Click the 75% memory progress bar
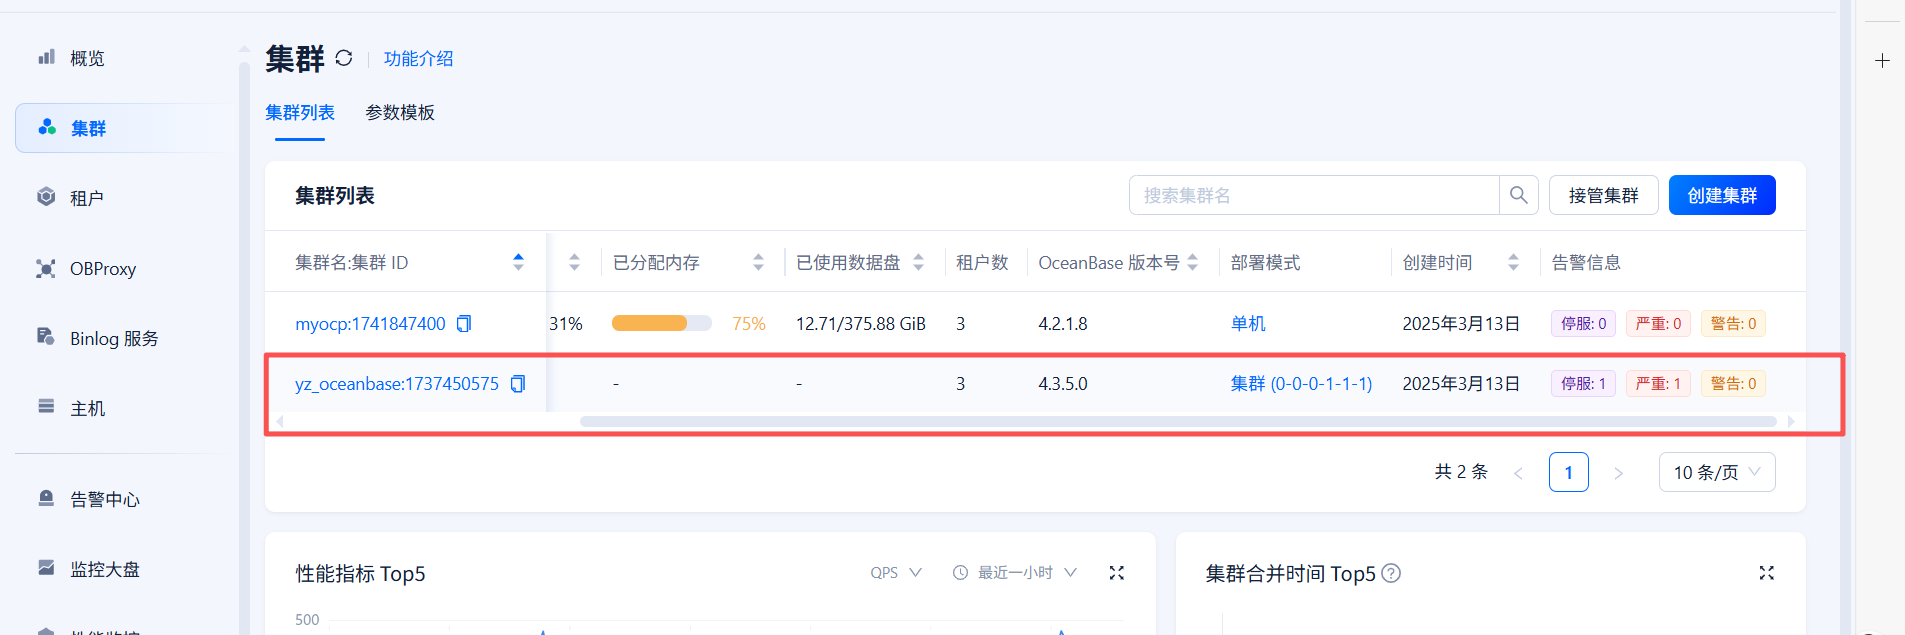This screenshot has height=635, width=1905. tap(661, 323)
